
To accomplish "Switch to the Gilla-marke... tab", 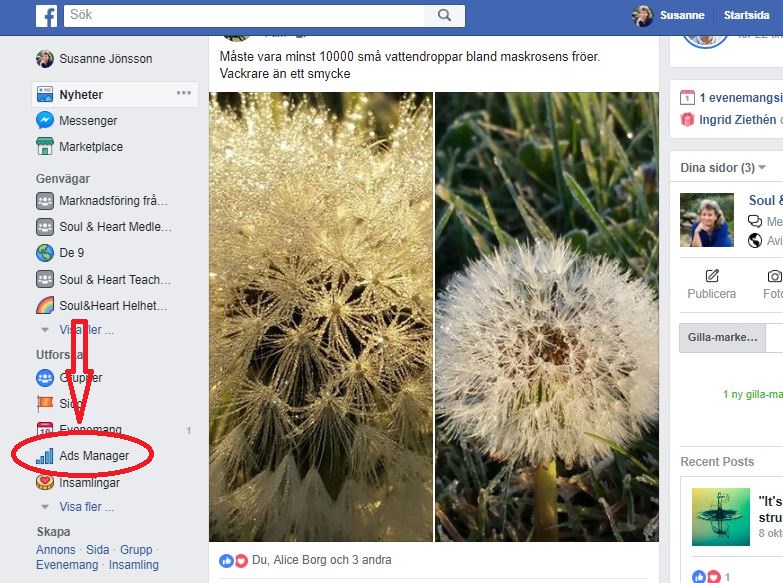I will coord(722,337).
